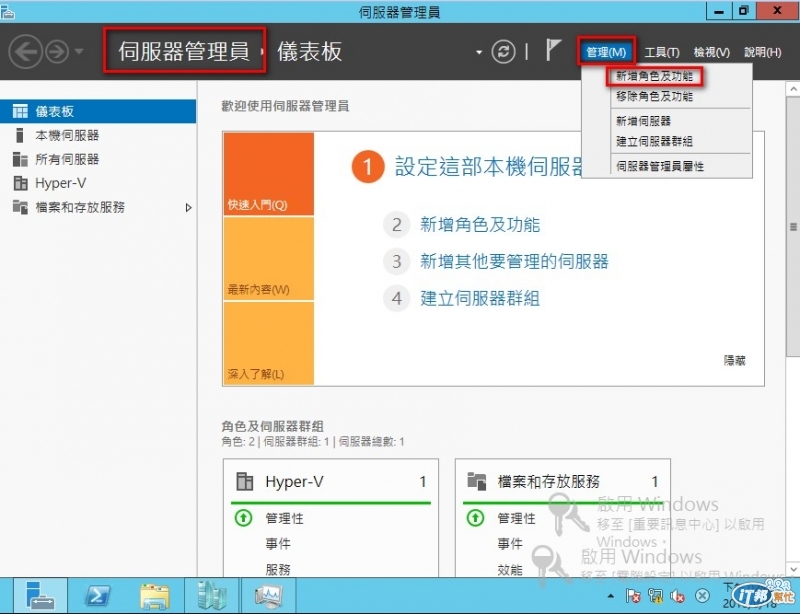This screenshot has width=800, height=614.
Task: Click 隱藏 to hide welcome panel
Action: point(735,361)
